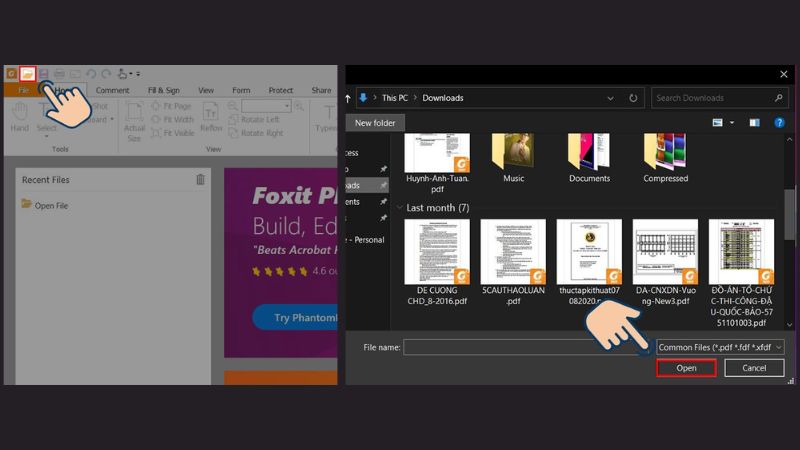
Task: Collapse the Last month group
Action: tap(401, 208)
